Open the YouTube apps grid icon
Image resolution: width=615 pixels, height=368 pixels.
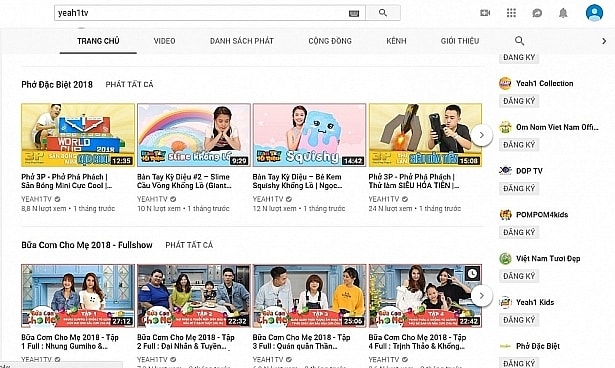click(x=511, y=13)
